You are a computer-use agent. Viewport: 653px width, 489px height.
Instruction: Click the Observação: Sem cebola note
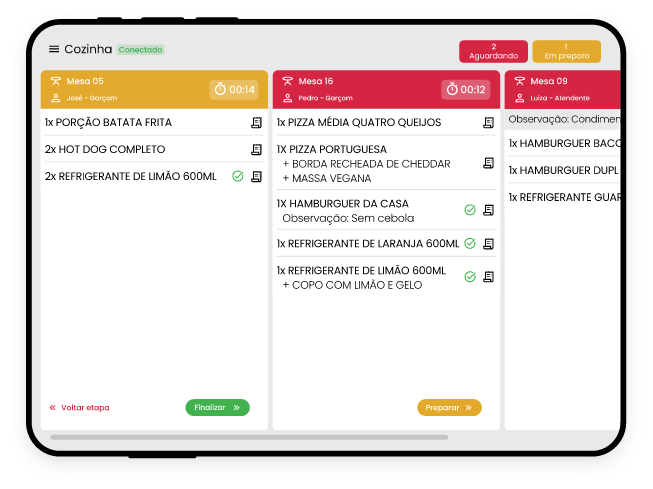point(348,218)
